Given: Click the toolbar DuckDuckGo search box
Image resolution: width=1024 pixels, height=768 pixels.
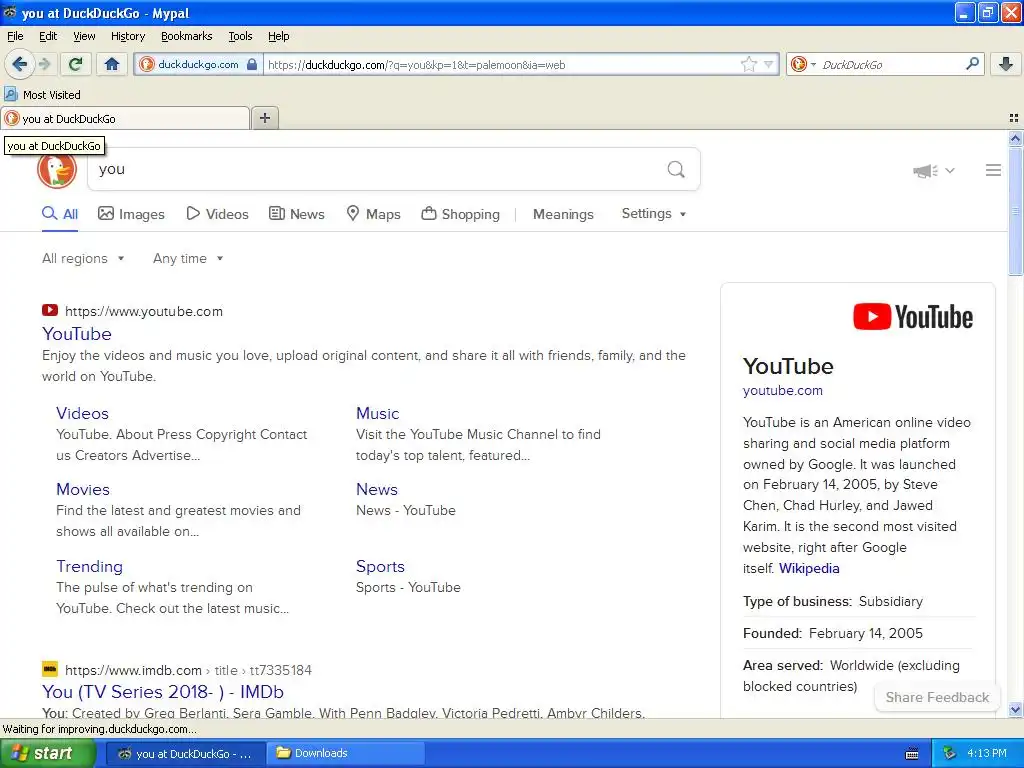Looking at the screenshot, I should tap(888, 64).
